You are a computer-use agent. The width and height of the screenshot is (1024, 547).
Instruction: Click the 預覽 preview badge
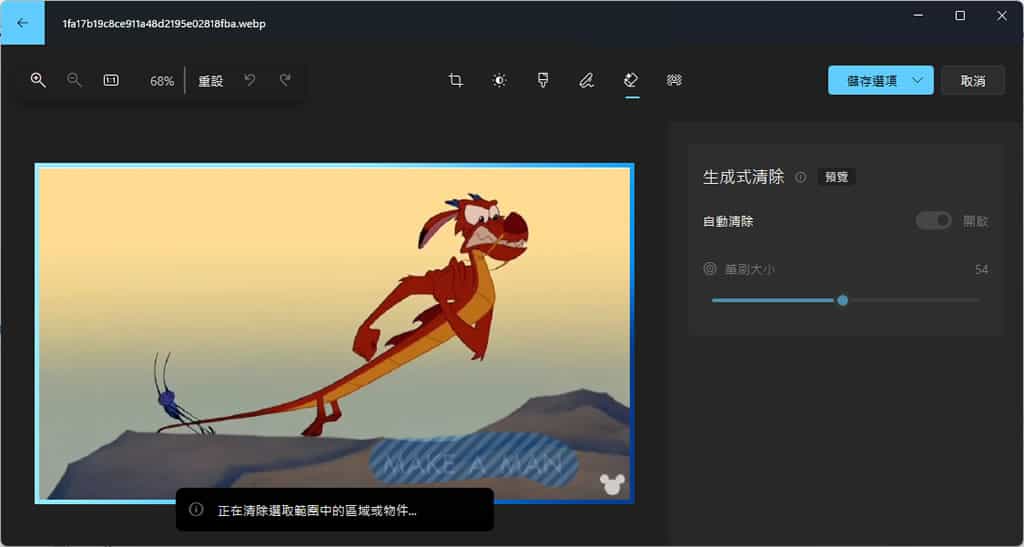(x=837, y=177)
